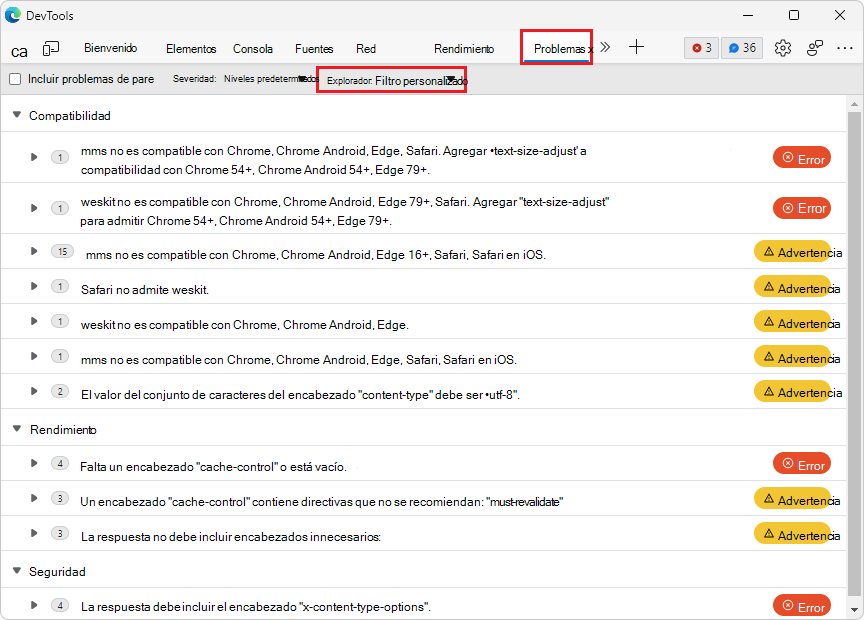Viewport: 864px width, 620px height.
Task: Open the DevTools settings gear
Action: (x=783, y=47)
